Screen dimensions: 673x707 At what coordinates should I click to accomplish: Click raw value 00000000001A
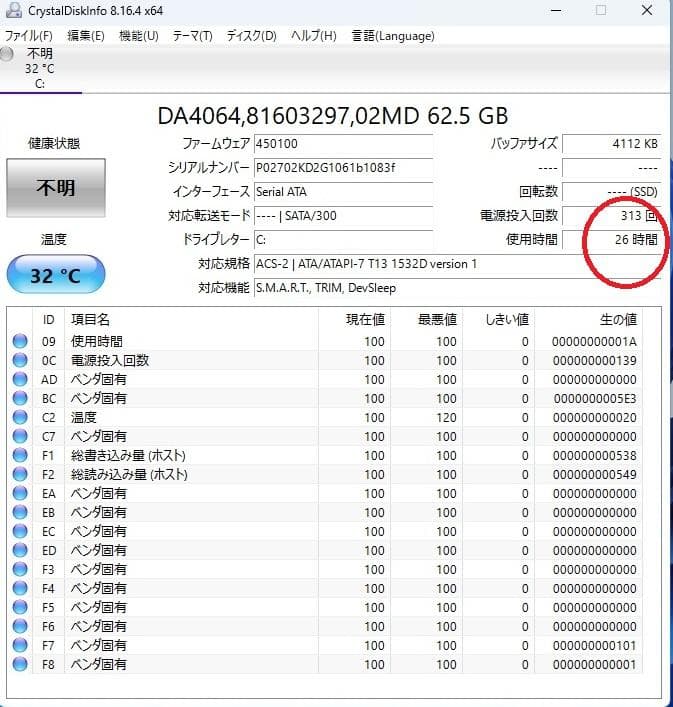pos(594,342)
